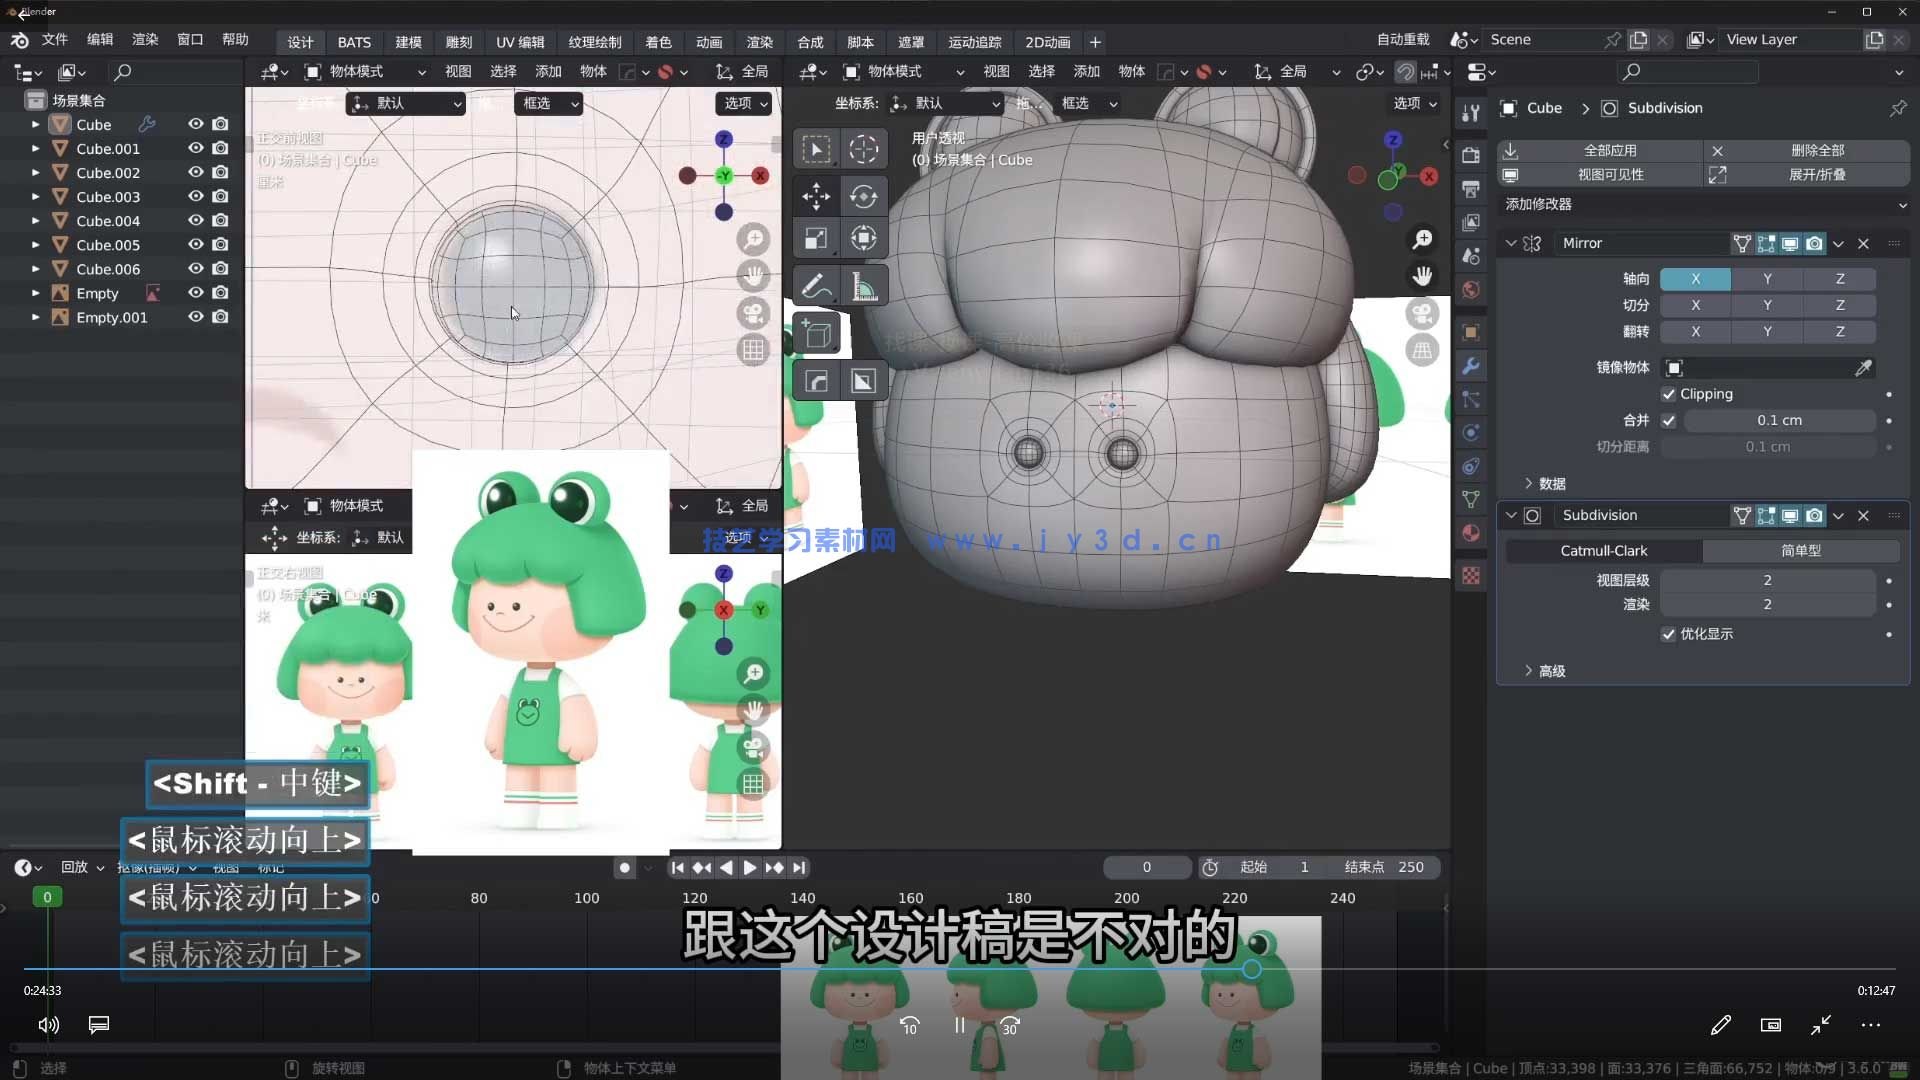
Task: Open the 渲染 menu in the top bar
Action: coord(145,39)
